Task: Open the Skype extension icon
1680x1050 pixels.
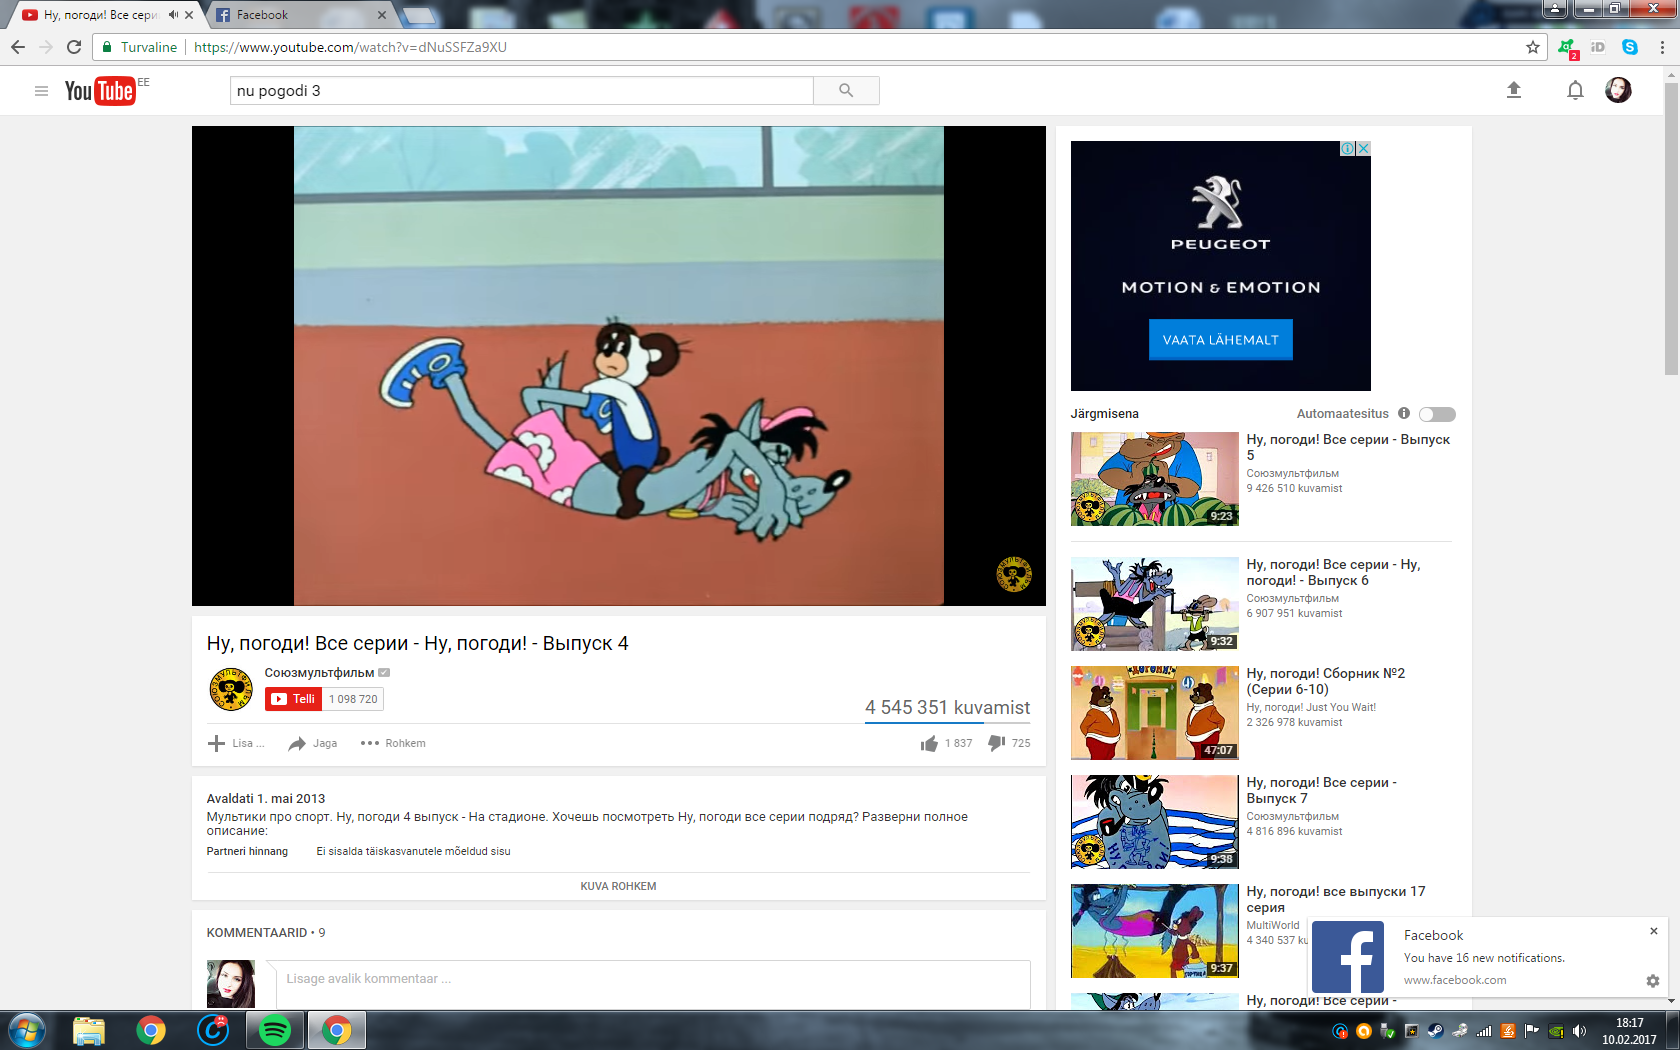Action: coord(1630,47)
